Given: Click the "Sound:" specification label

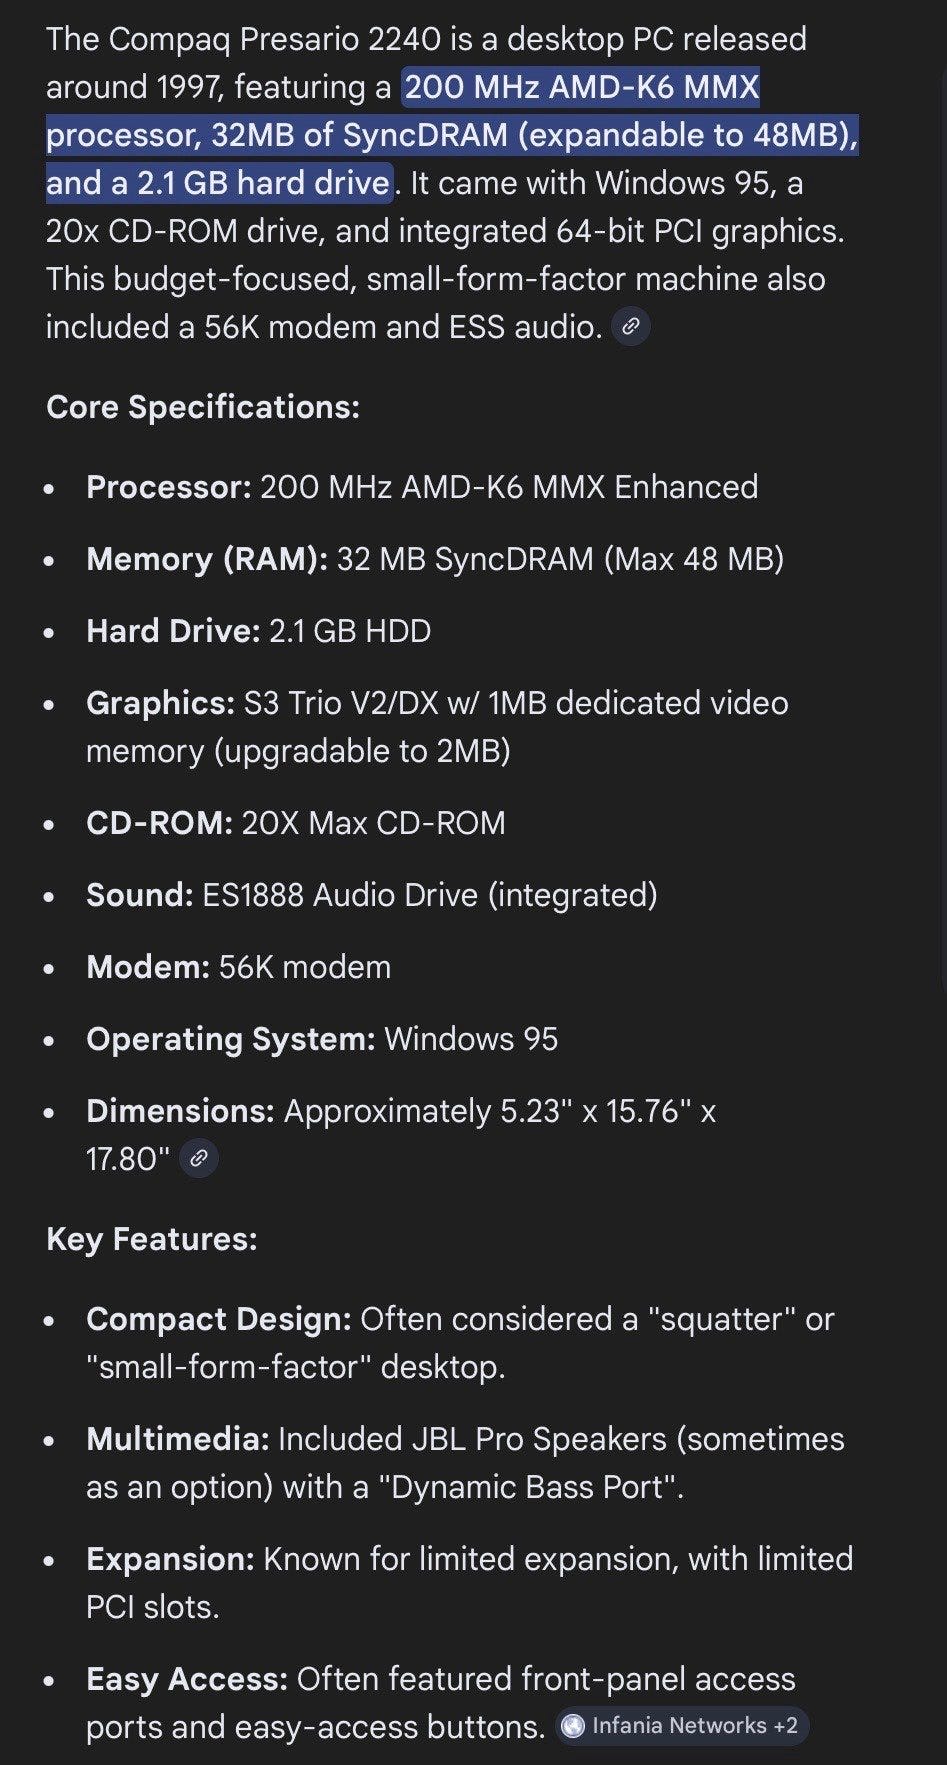Looking at the screenshot, I should [140, 895].
